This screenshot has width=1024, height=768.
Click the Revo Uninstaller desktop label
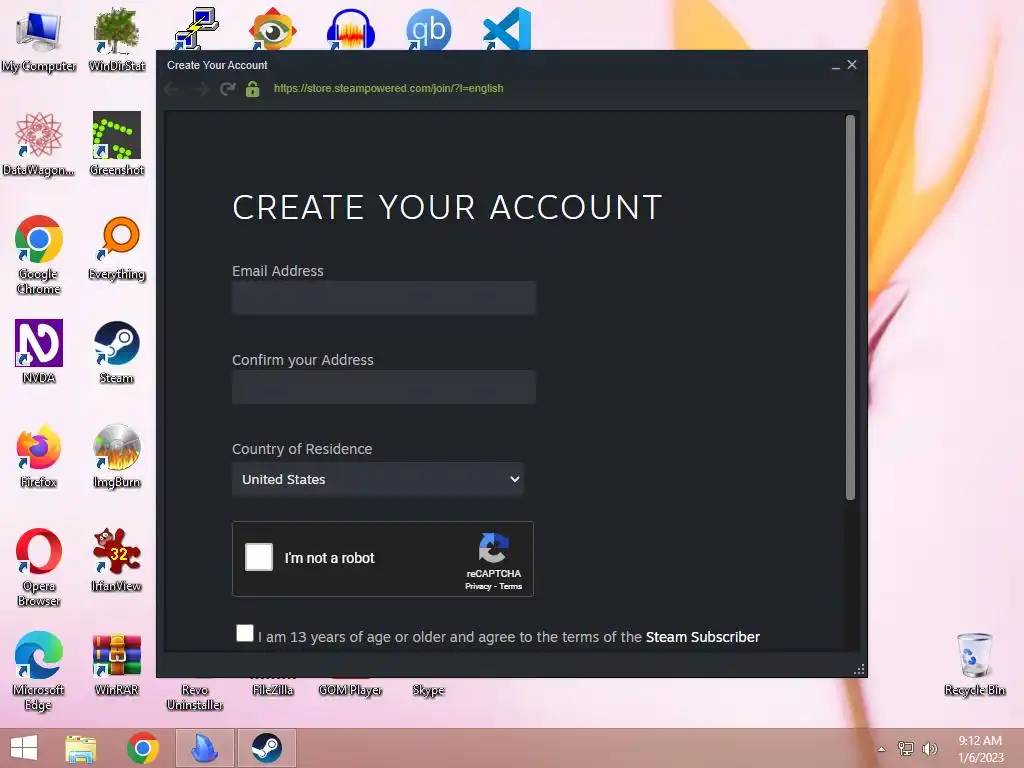(x=195, y=697)
